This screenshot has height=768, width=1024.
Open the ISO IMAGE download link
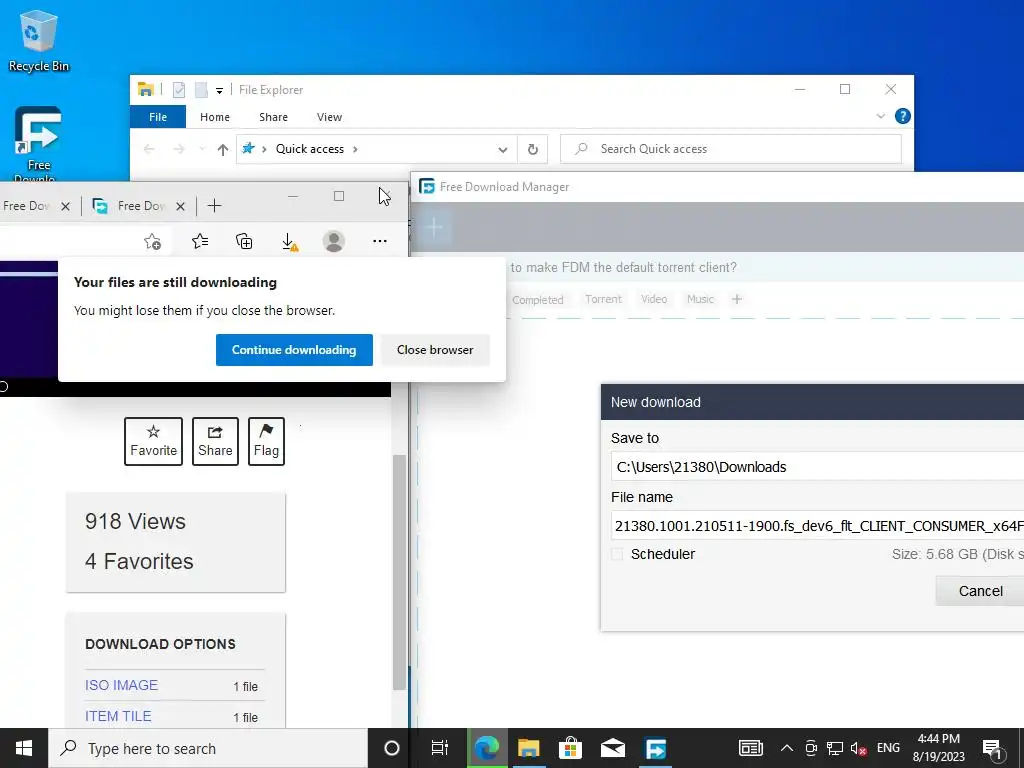(x=121, y=685)
